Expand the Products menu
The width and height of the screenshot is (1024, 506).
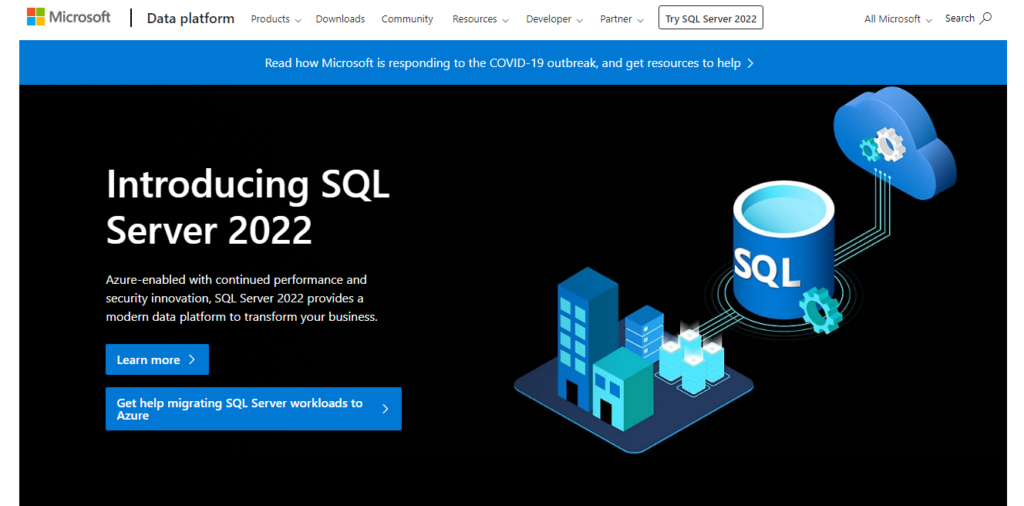[276, 19]
